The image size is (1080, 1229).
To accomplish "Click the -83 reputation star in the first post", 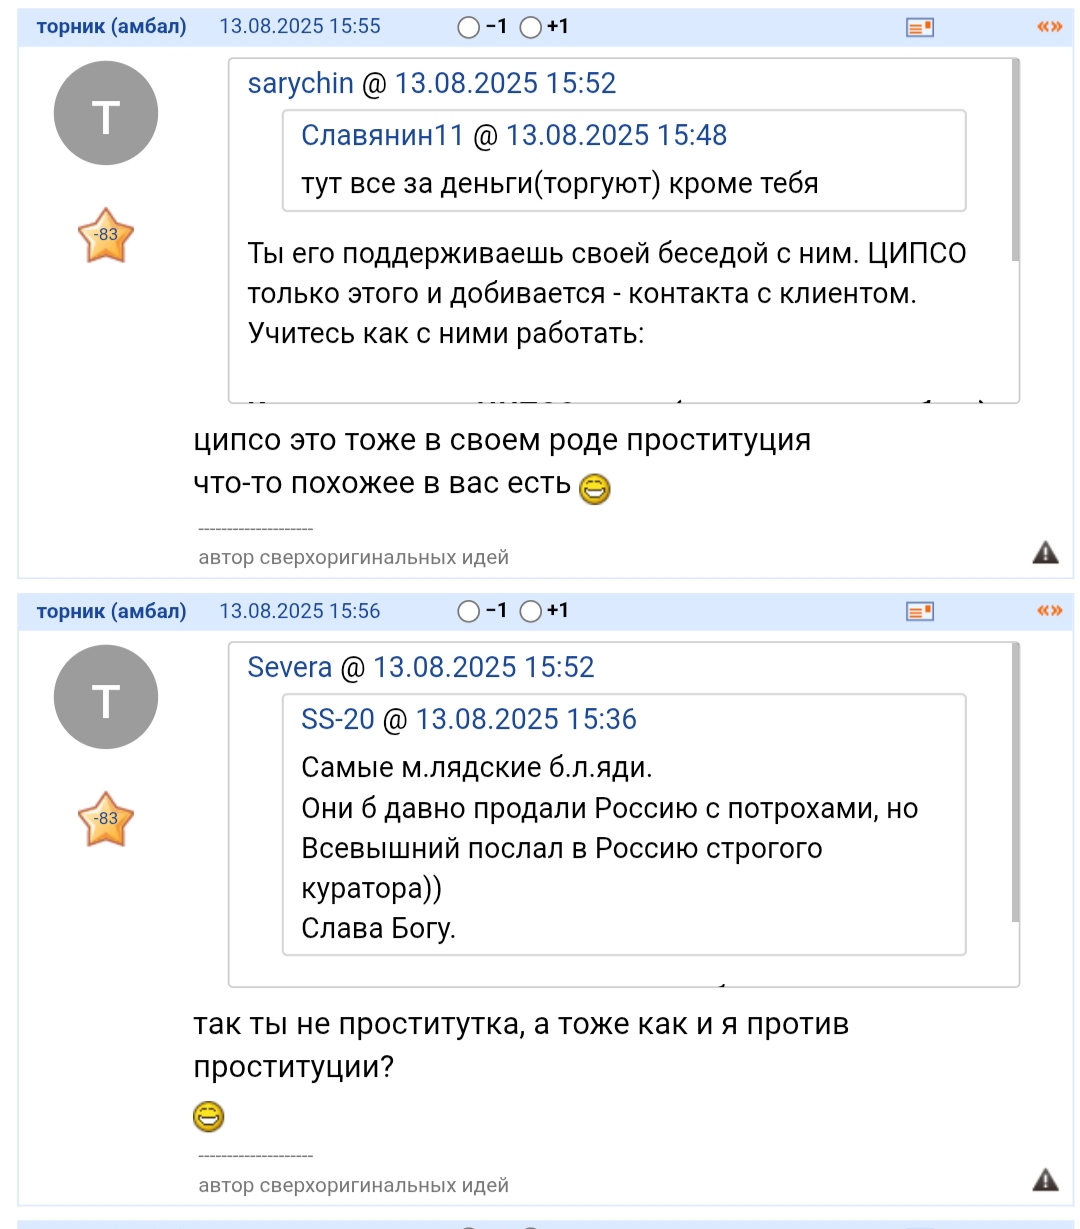I will tap(105, 236).
